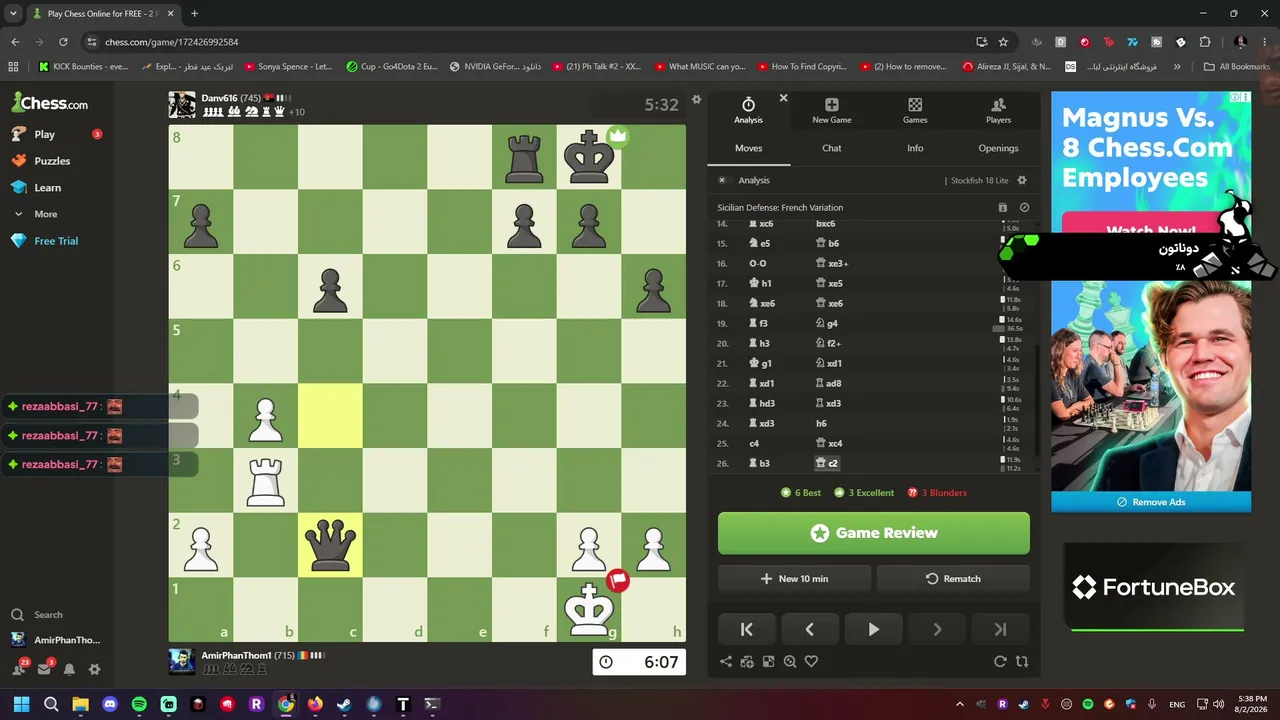Open the All Bookmarks folder
Screen dimensions: 1280x720
click(x=1237, y=67)
